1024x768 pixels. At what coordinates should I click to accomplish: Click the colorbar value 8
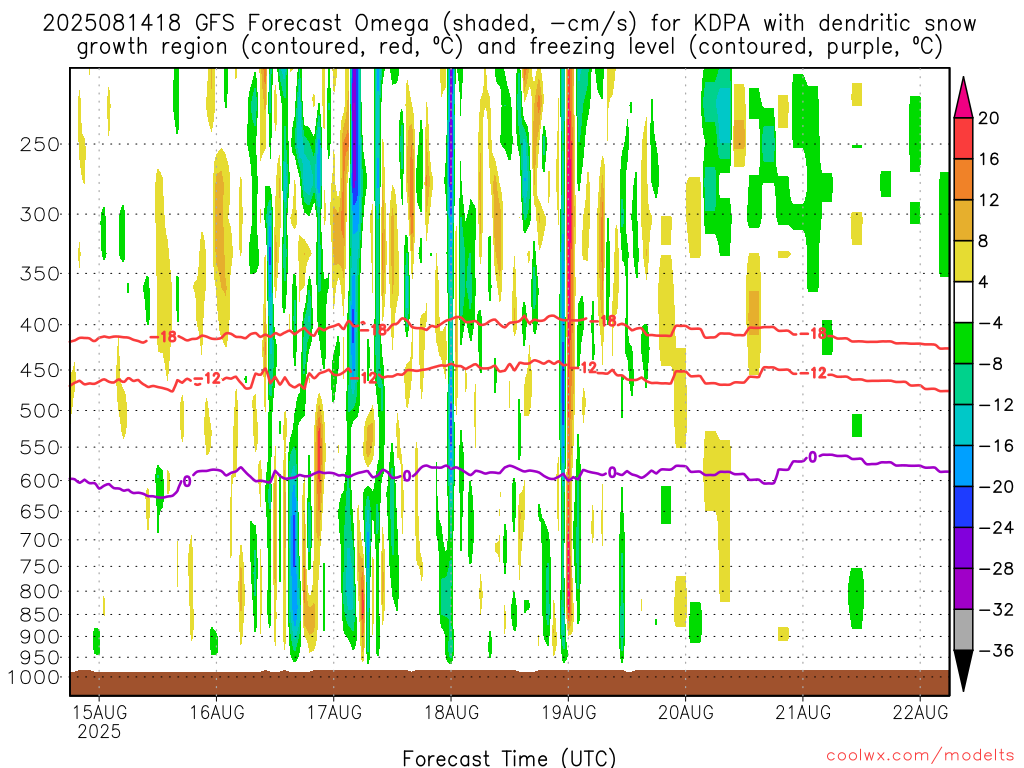[984, 242]
